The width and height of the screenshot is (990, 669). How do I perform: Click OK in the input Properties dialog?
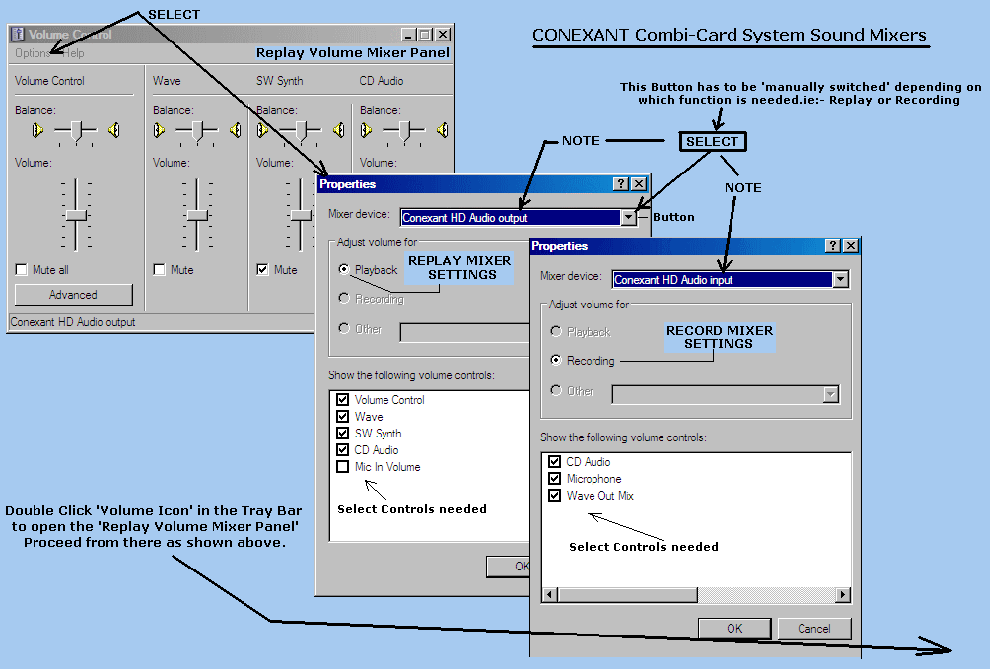[734, 629]
